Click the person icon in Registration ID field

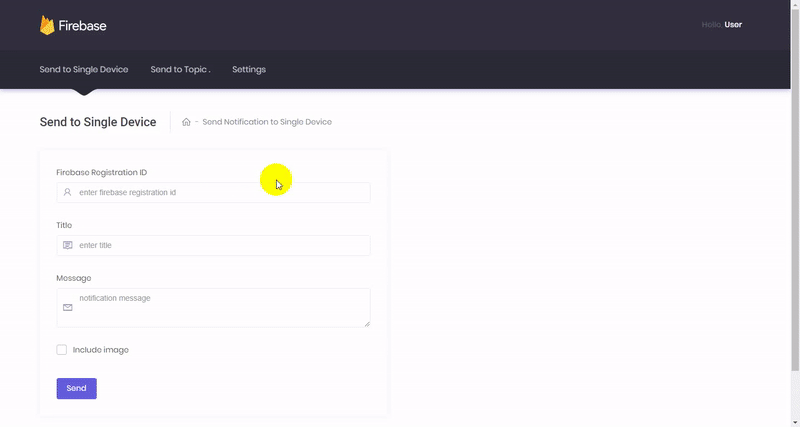[67, 192]
